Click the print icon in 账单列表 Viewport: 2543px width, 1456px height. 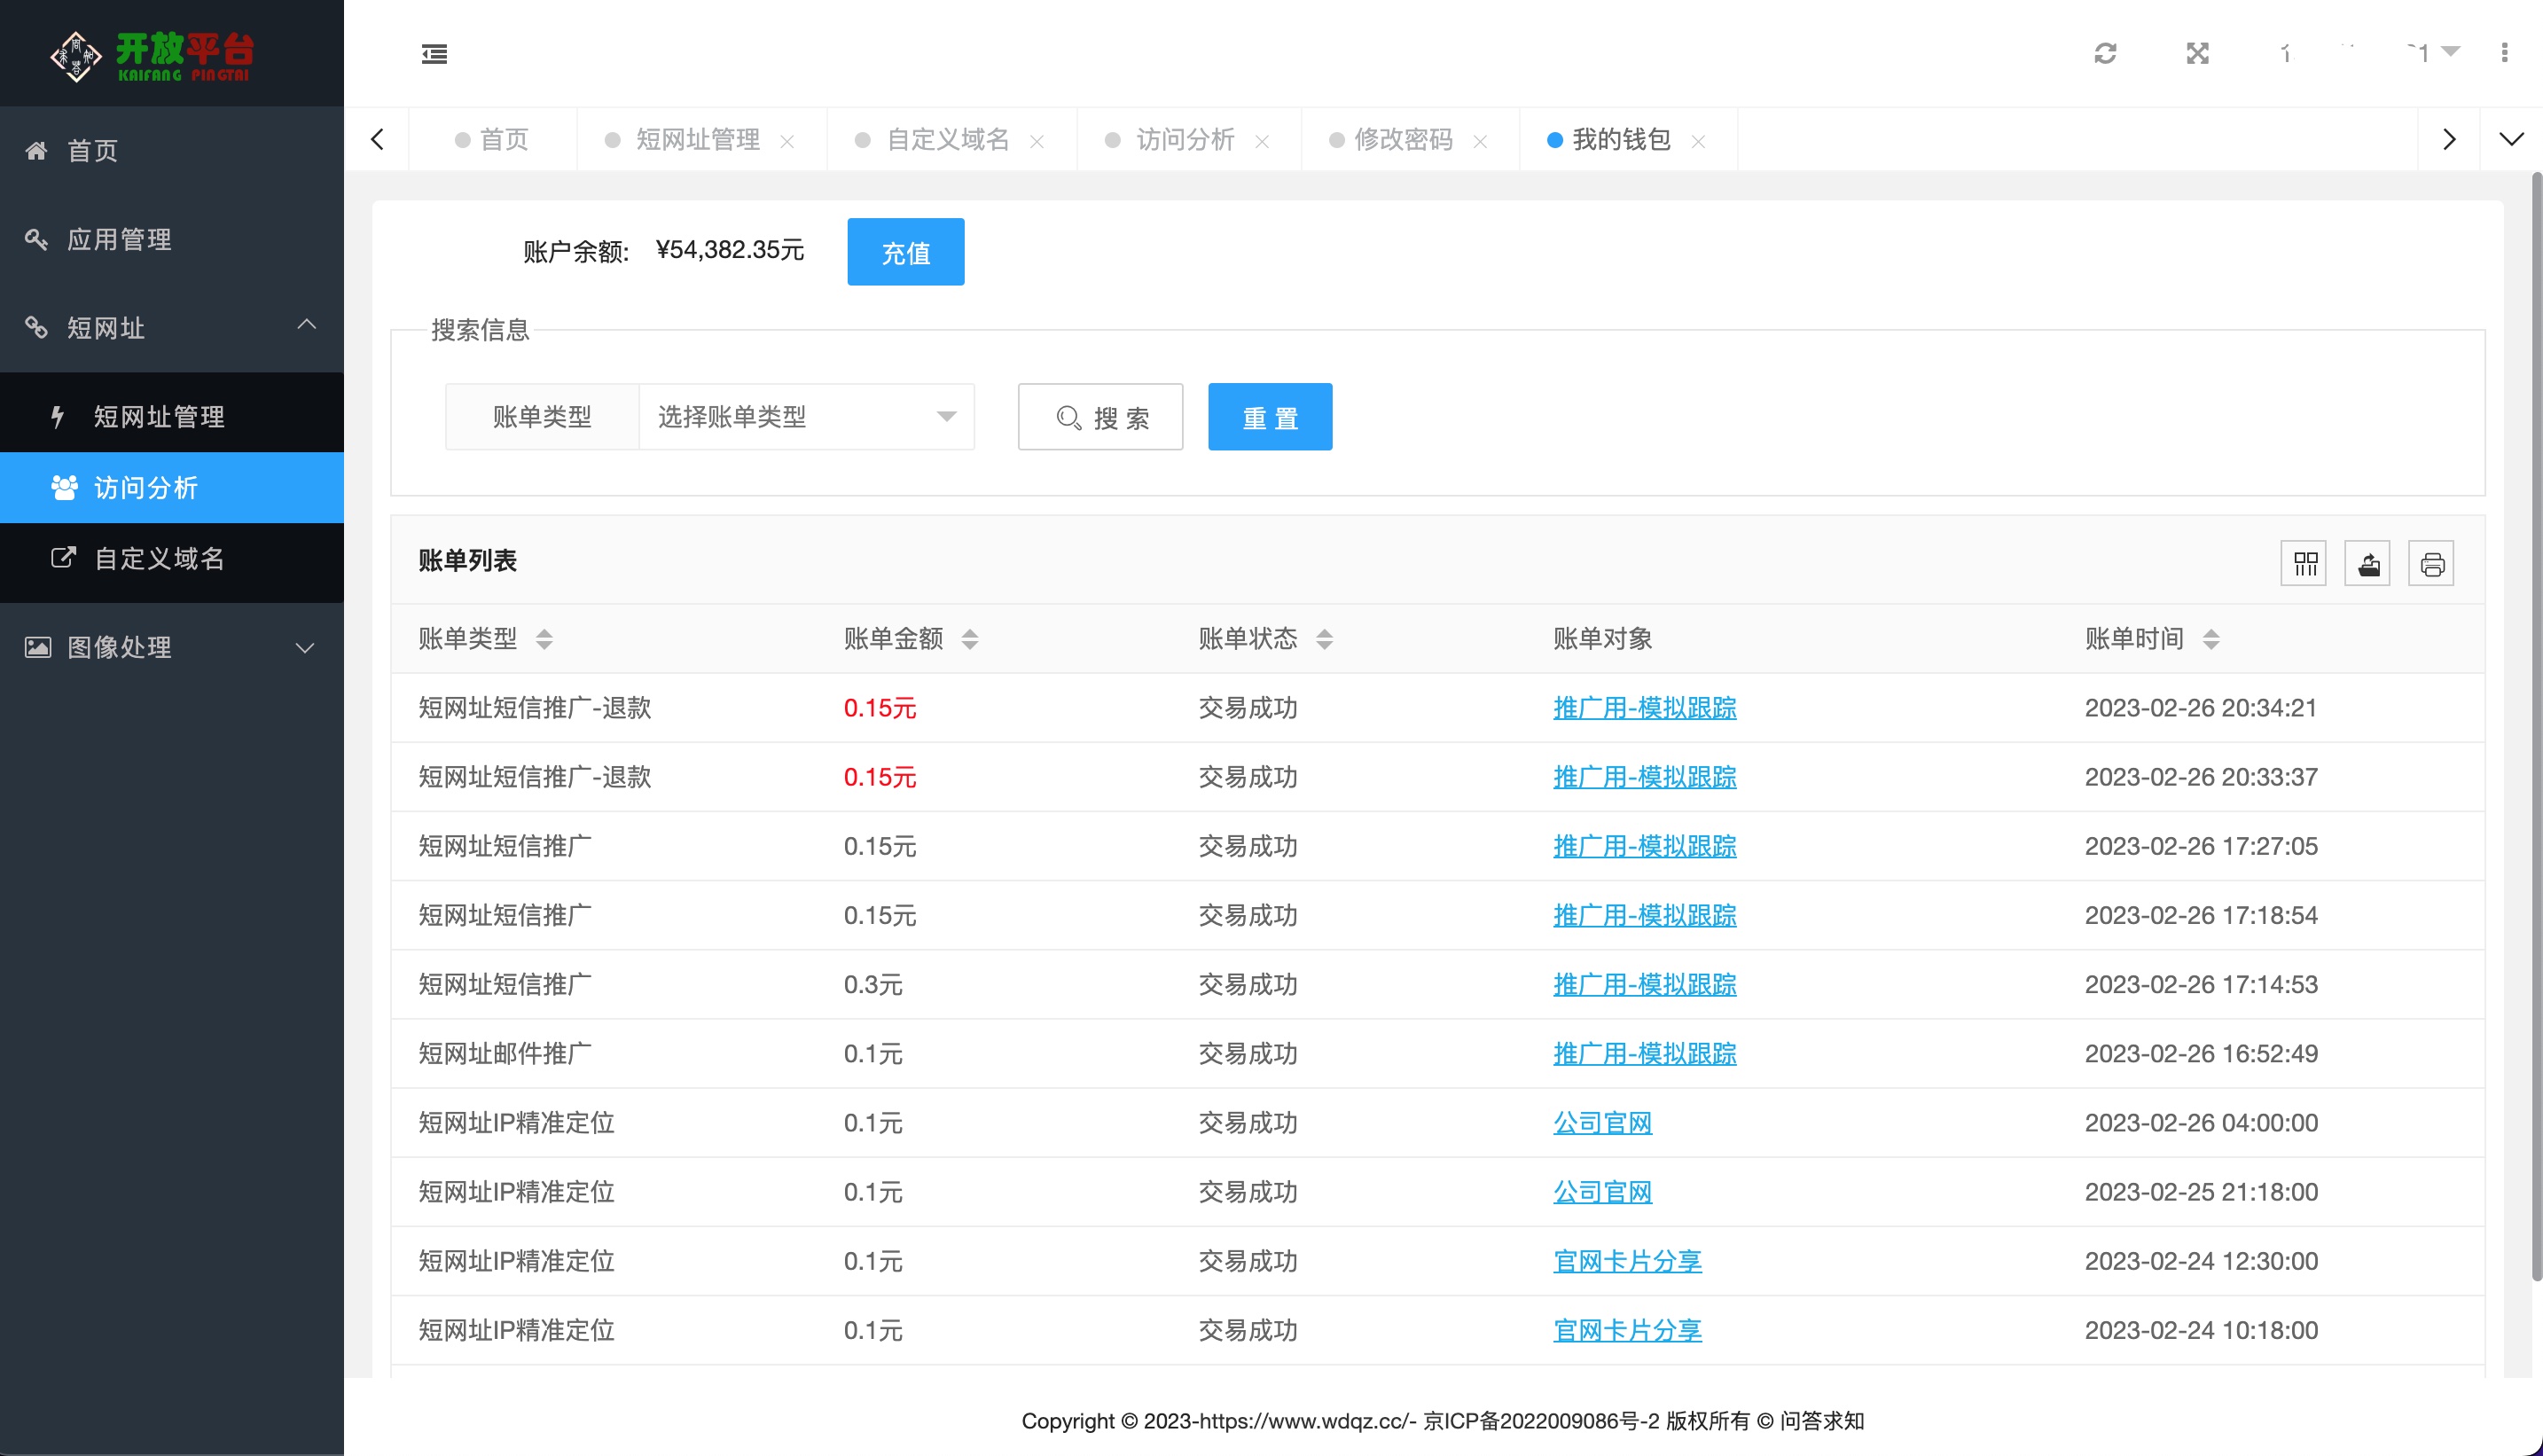tap(2432, 564)
